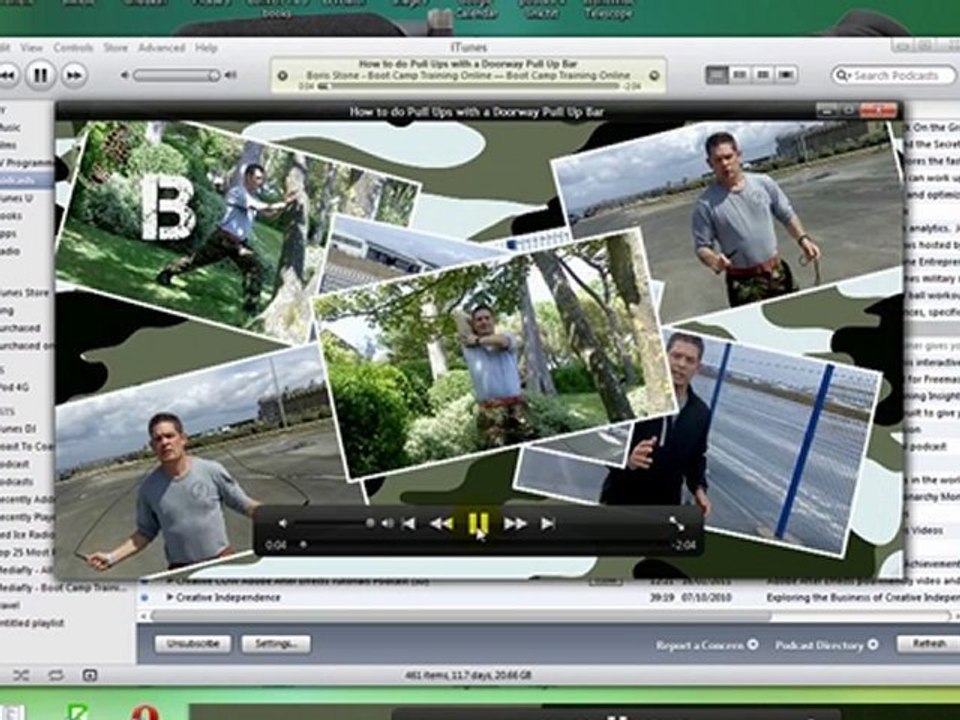Viewport: 960px width, 720px height.
Task: Switch to the first list view button
Action: pyautogui.click(x=717, y=75)
